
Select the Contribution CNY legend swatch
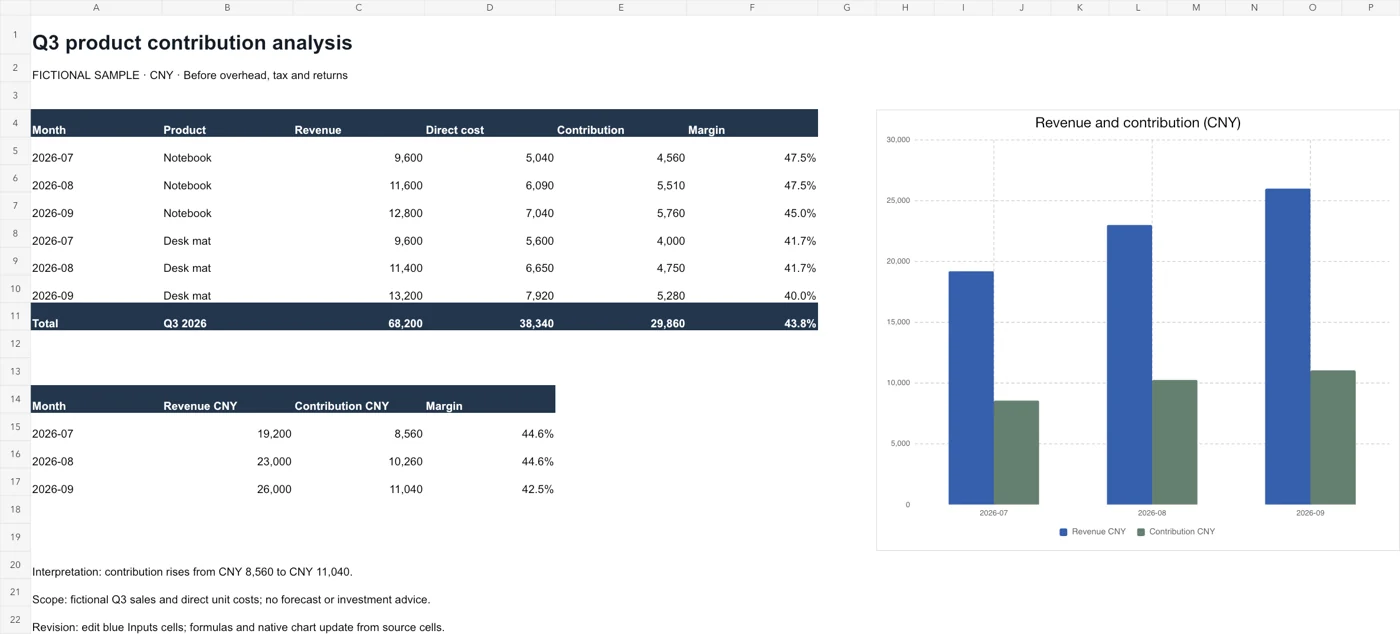coord(1141,532)
